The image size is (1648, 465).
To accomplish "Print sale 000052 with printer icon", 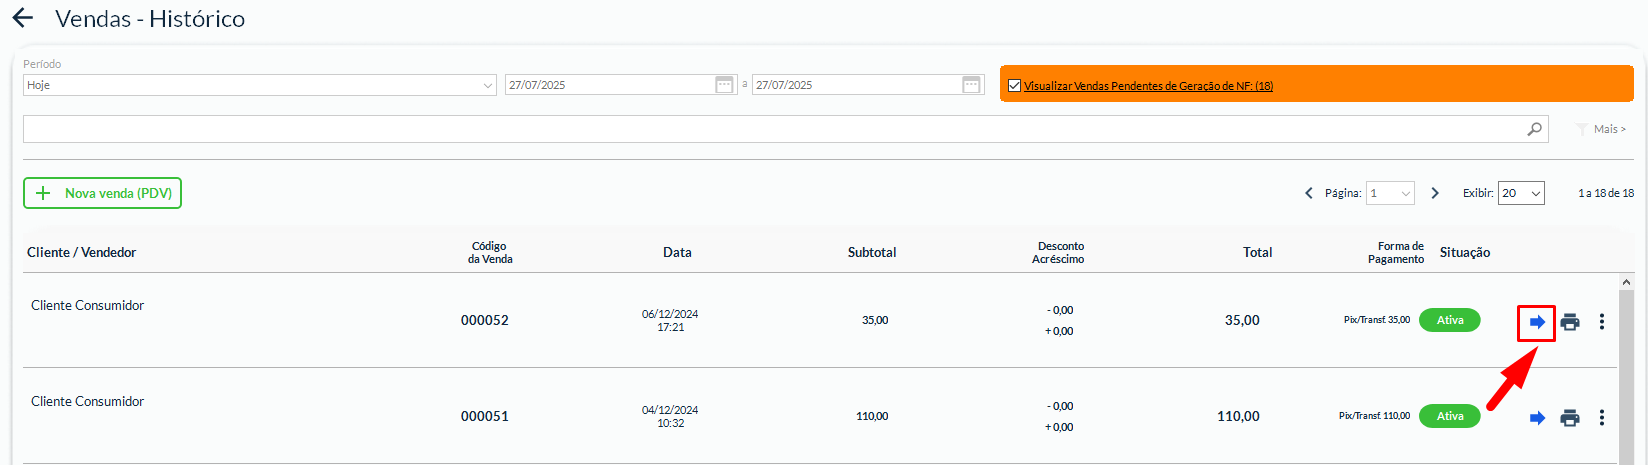I will [1570, 322].
